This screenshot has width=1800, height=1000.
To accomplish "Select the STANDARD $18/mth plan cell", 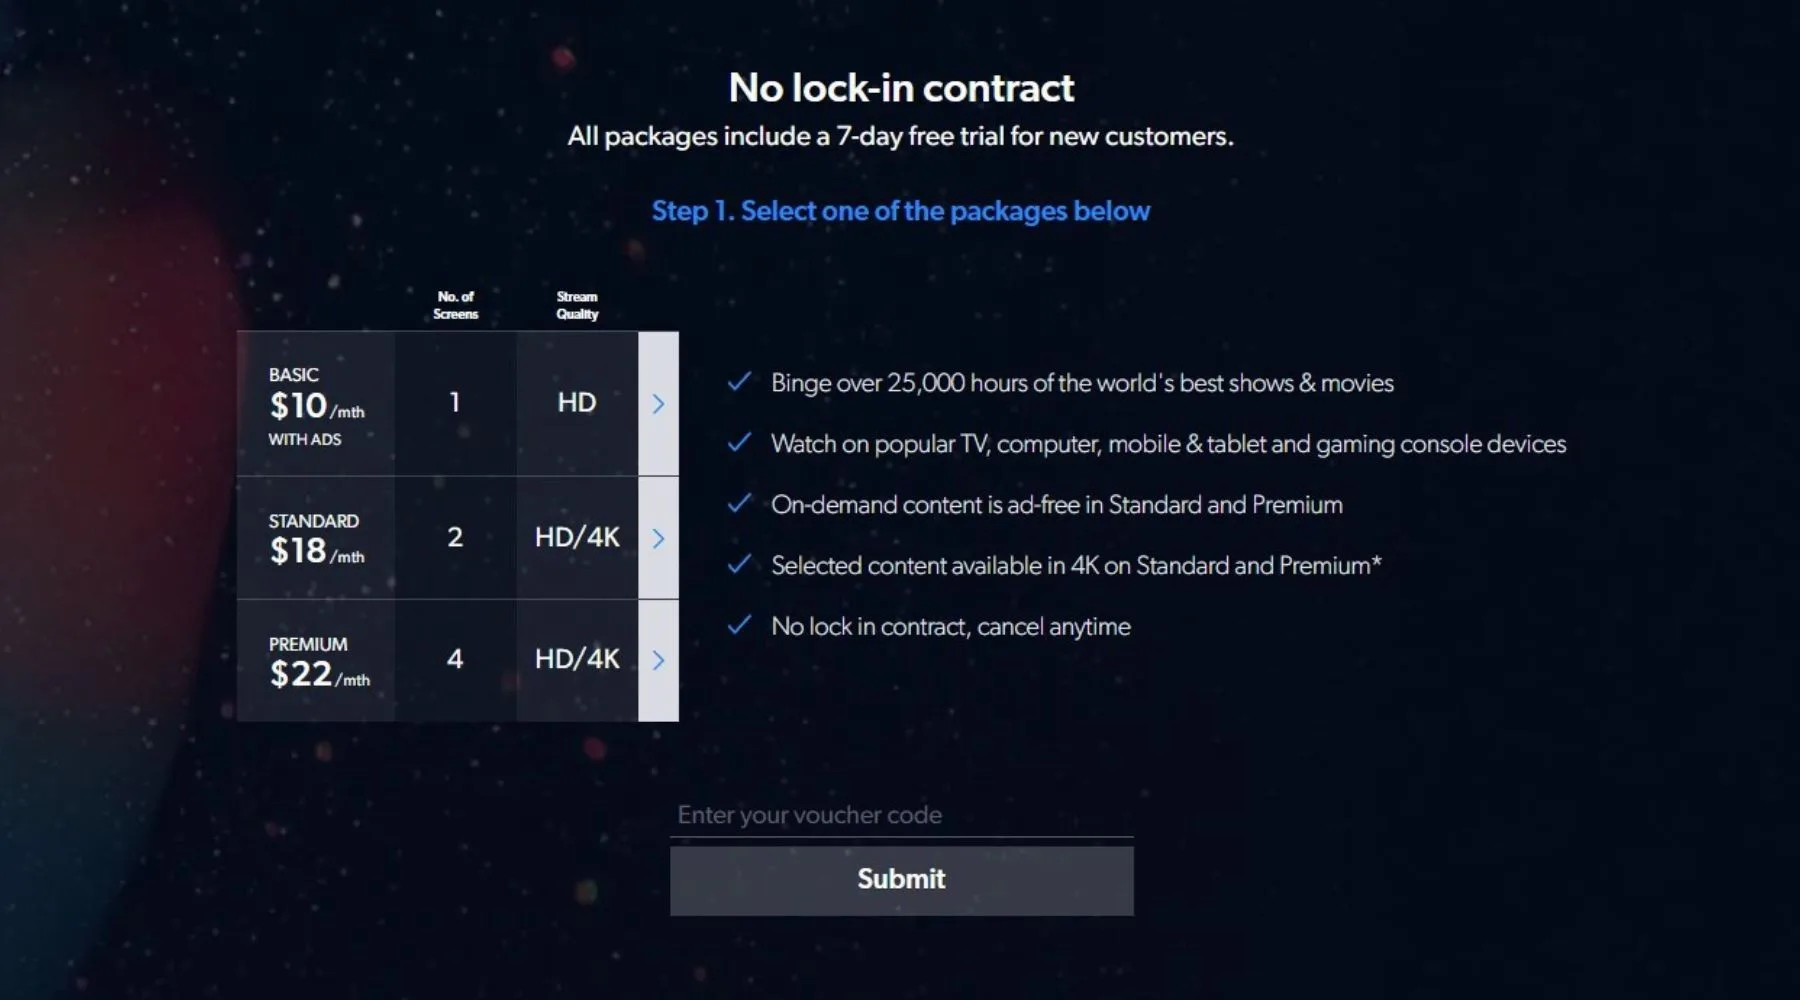I will point(316,538).
